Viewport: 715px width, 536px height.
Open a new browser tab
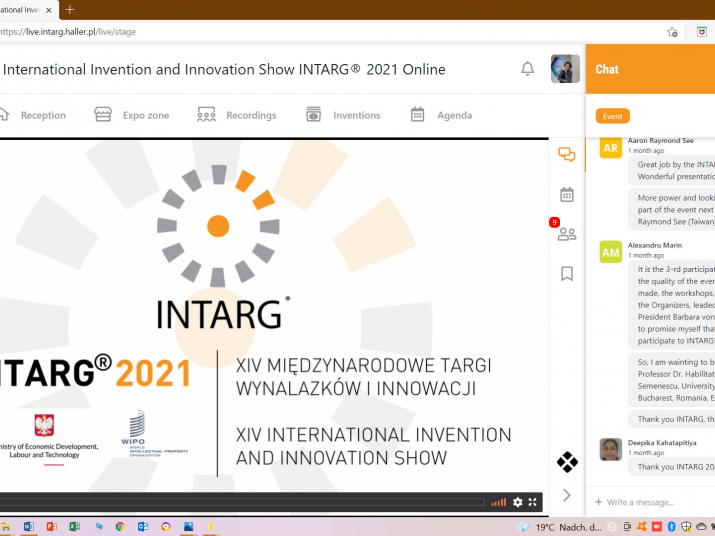tap(70, 9)
